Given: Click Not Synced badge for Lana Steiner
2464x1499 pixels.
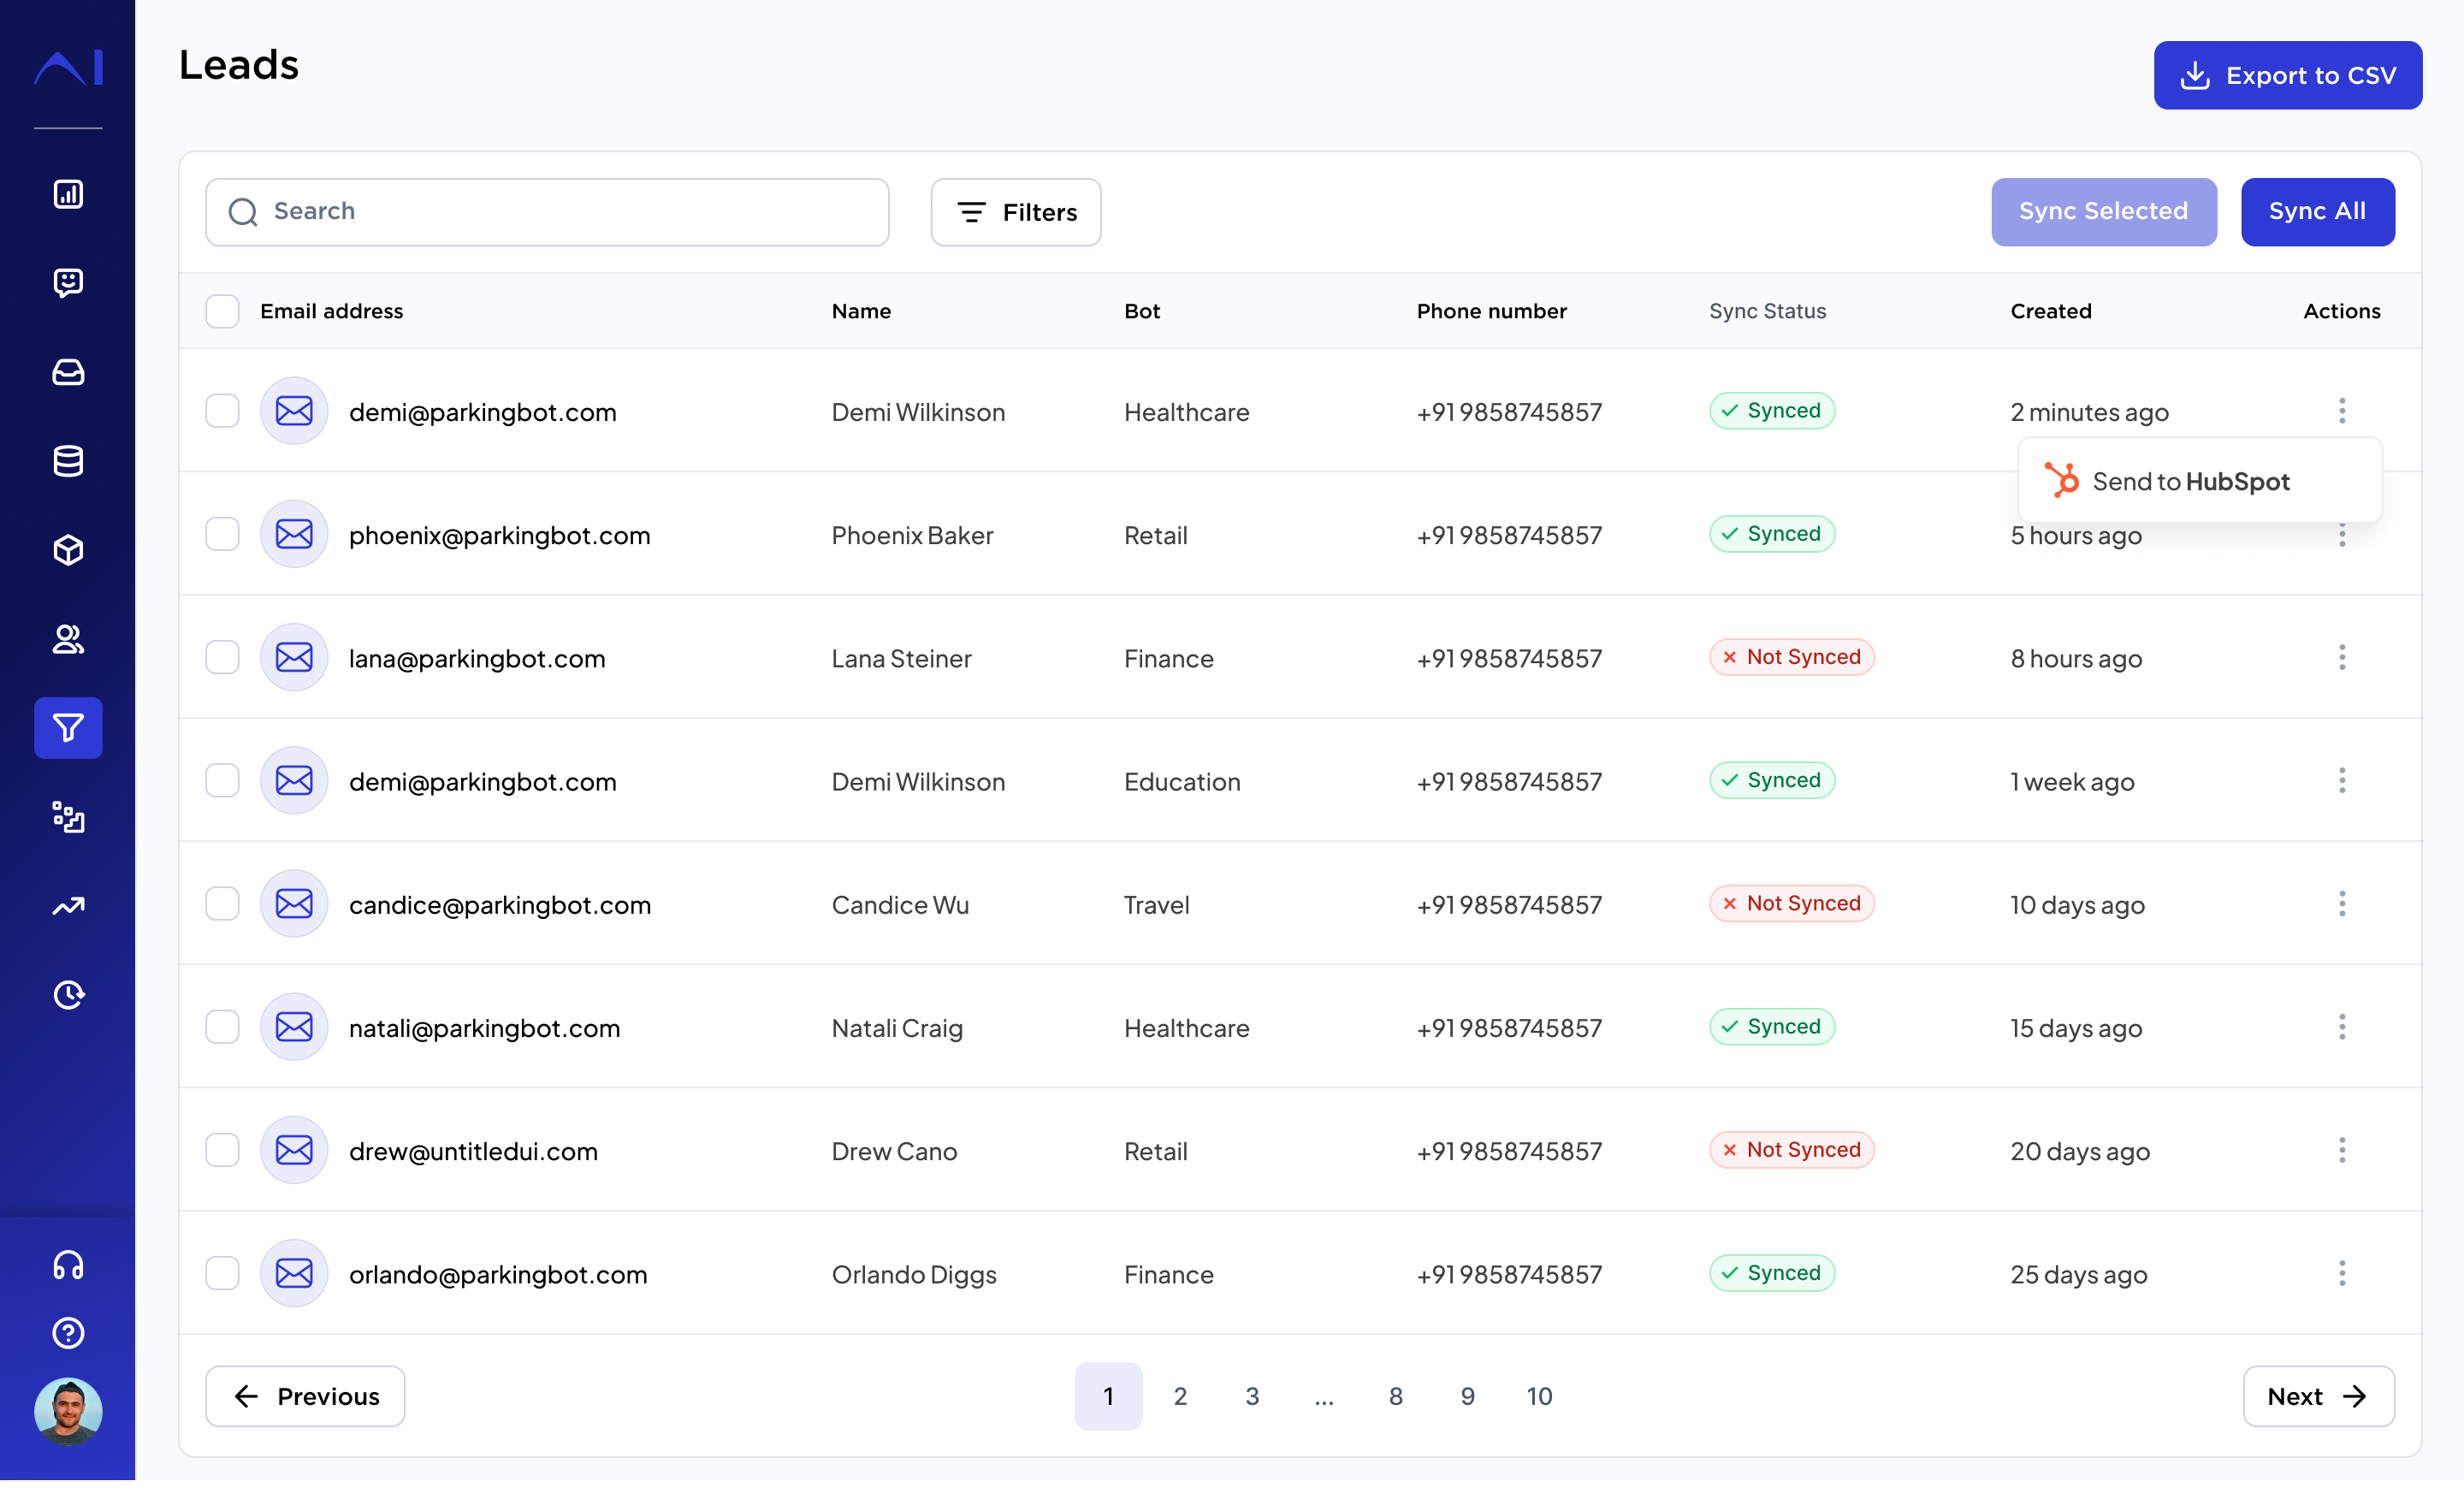Looking at the screenshot, I should [x=1792, y=657].
